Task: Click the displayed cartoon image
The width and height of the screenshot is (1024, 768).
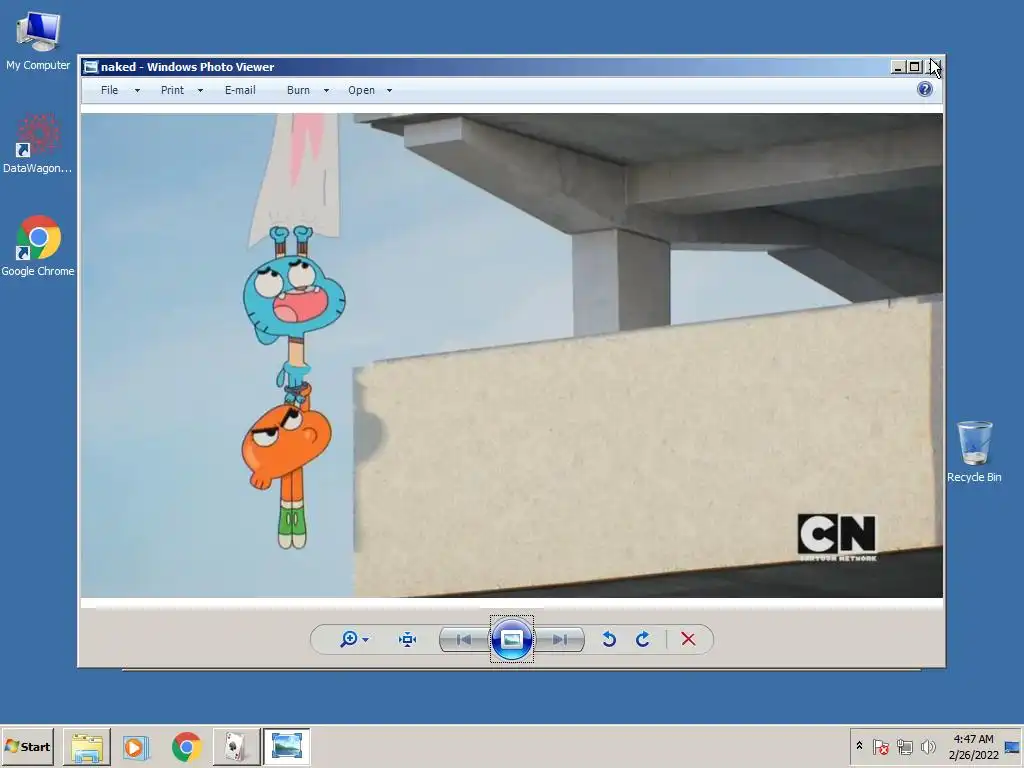Action: (511, 355)
